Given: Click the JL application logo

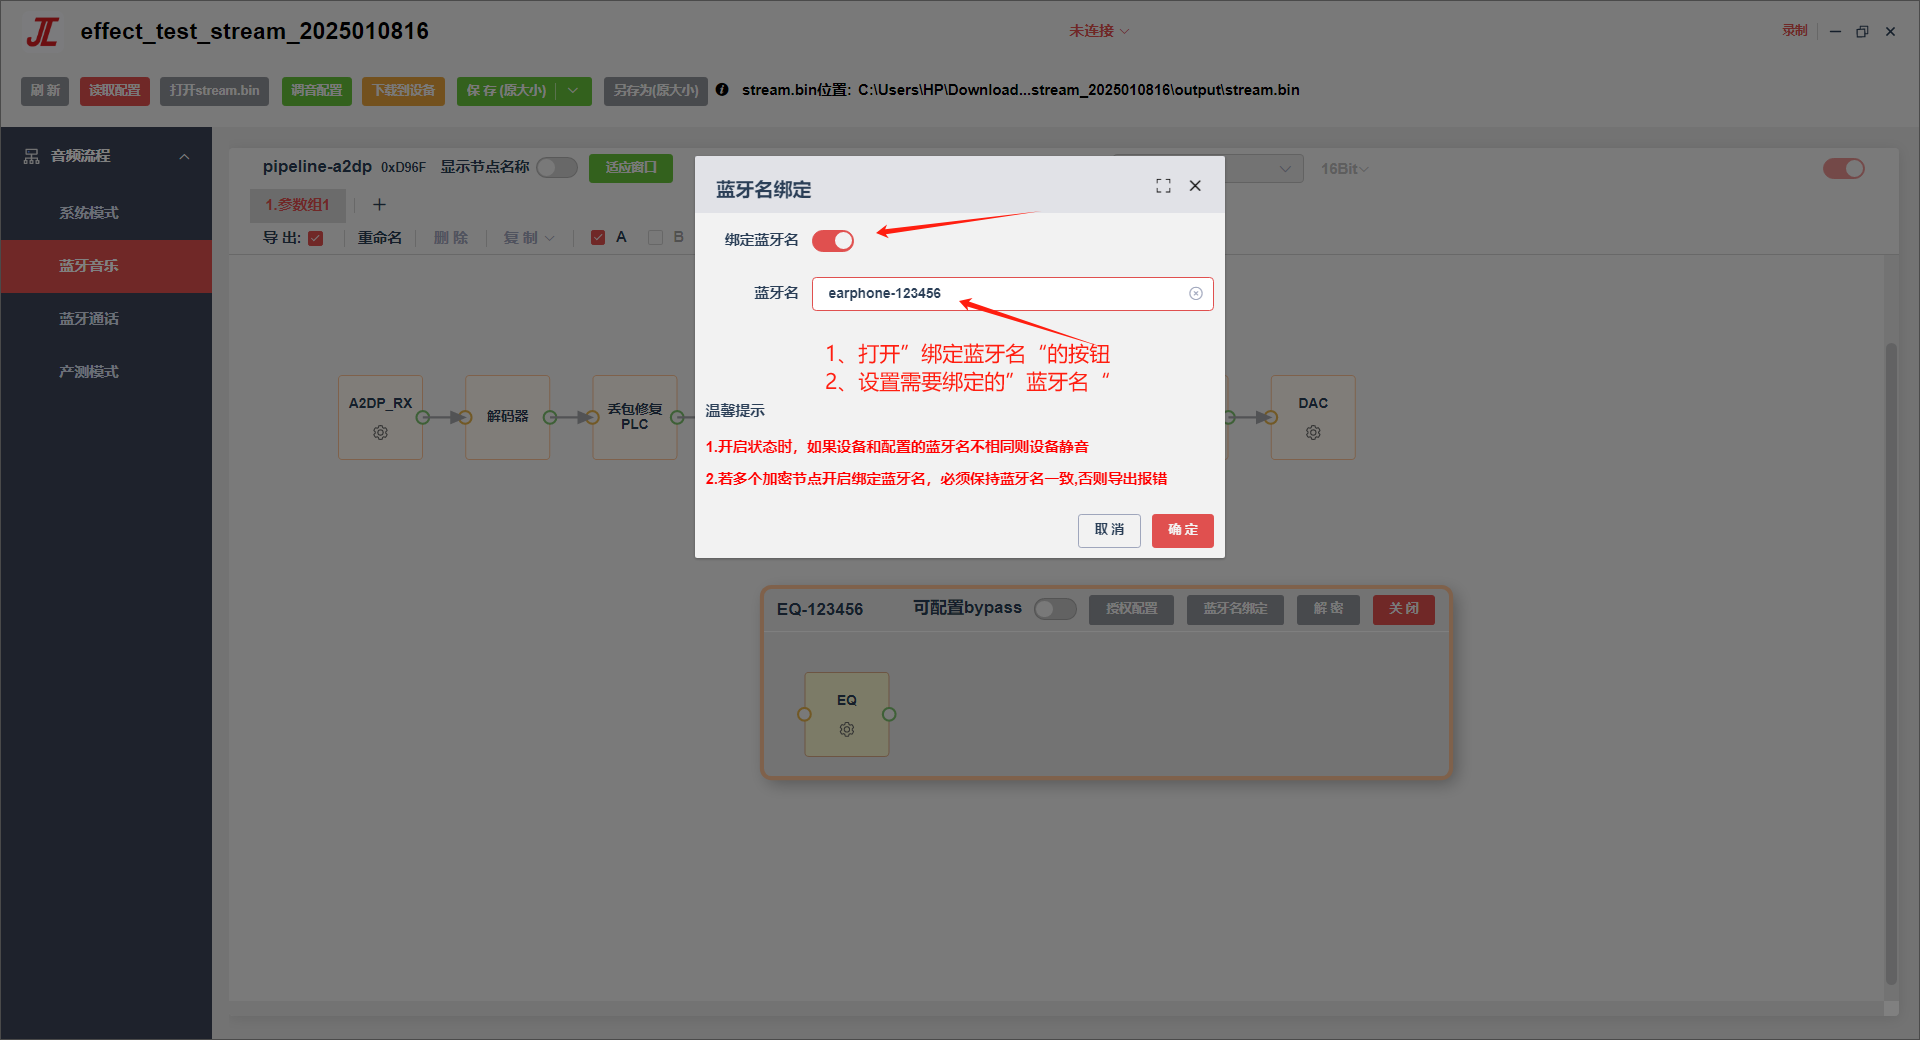Looking at the screenshot, I should [42, 32].
